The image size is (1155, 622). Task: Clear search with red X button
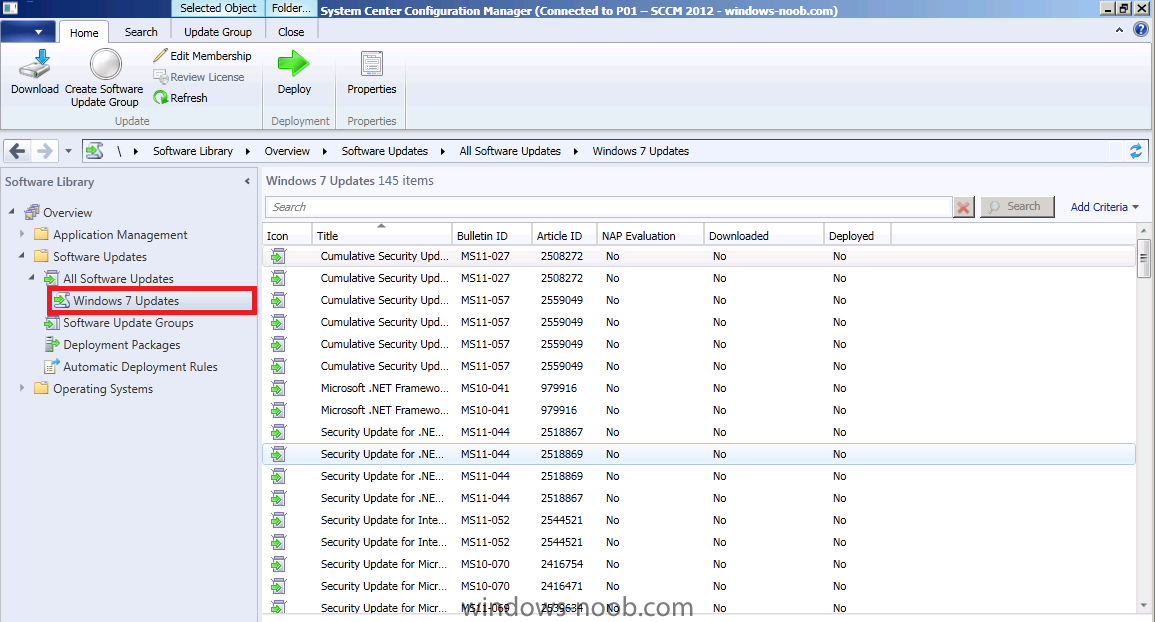tap(963, 207)
